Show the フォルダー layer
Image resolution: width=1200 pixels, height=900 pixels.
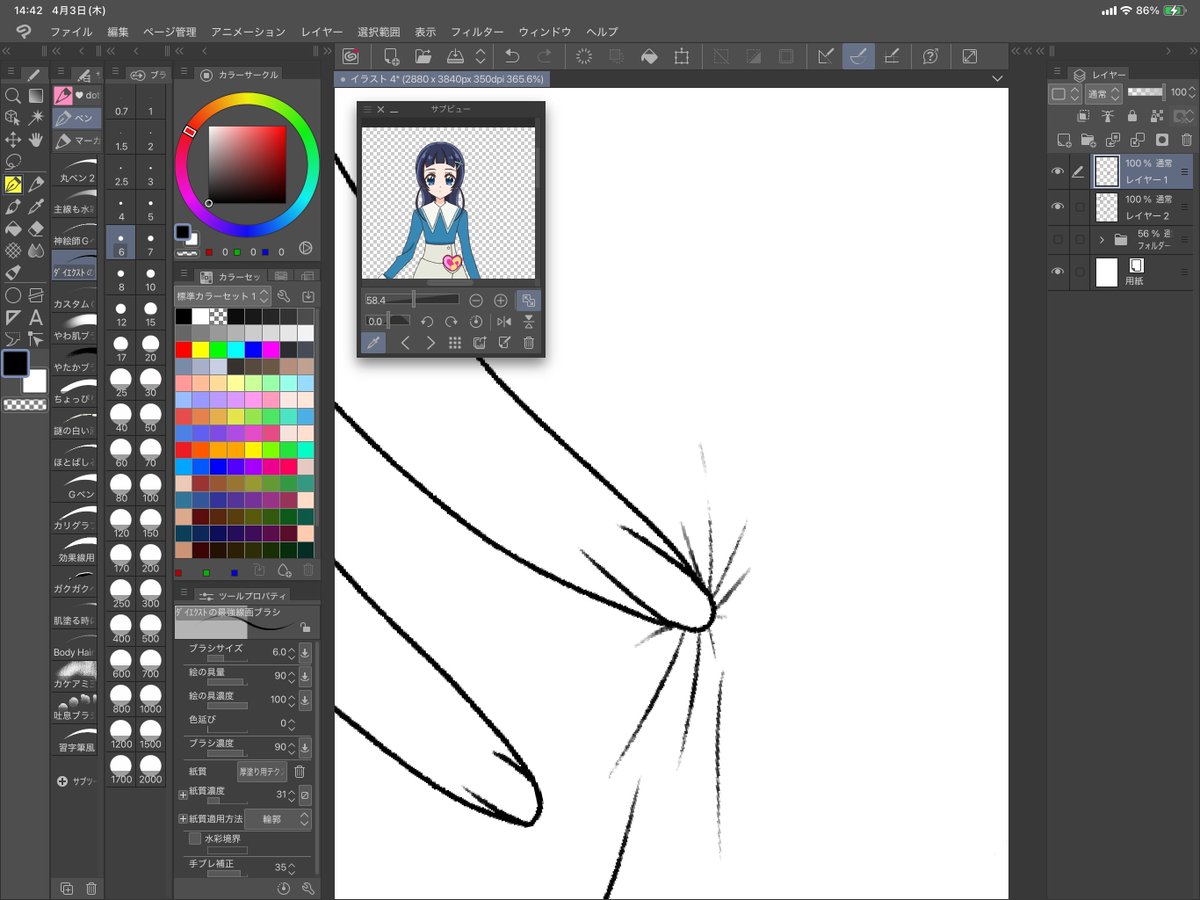pyautogui.click(x=1059, y=239)
